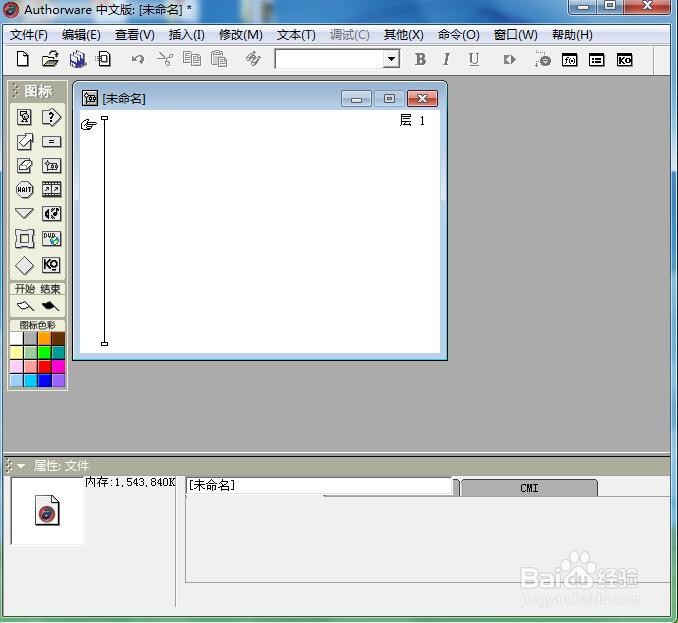Viewport: 678px width, 623px height.
Task: Click the Save All toolbar icon
Action: point(77,59)
